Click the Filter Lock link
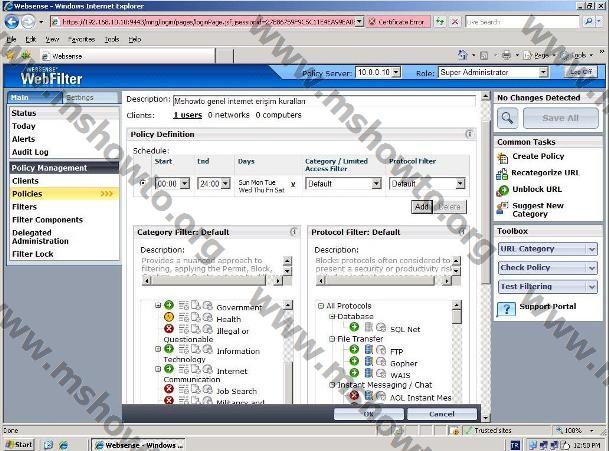Screen dimensions: 609x451 [33, 254]
